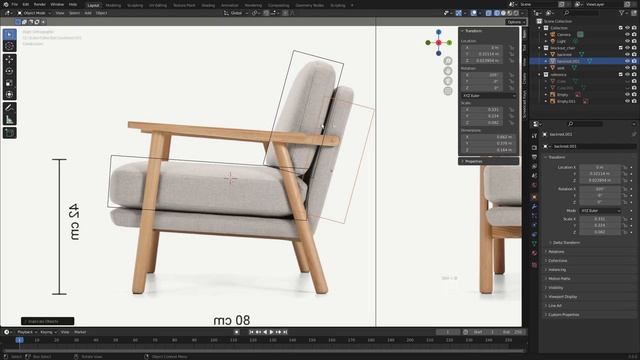Open the Keying popover in timeline
Image resolution: width=640 pixels, height=360 pixels.
tap(48, 332)
